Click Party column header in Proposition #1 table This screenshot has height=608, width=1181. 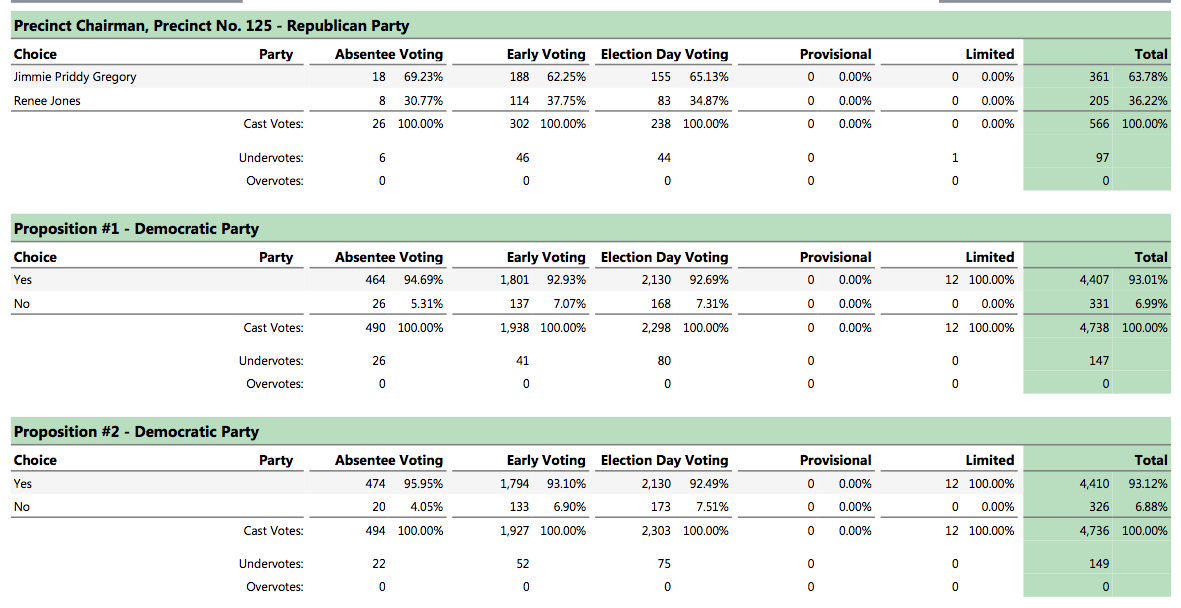click(x=276, y=257)
